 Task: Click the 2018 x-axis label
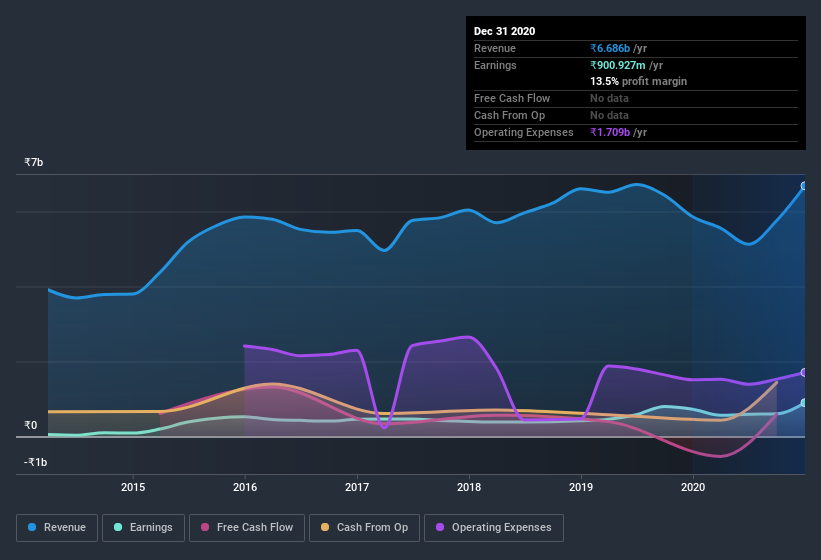click(469, 487)
